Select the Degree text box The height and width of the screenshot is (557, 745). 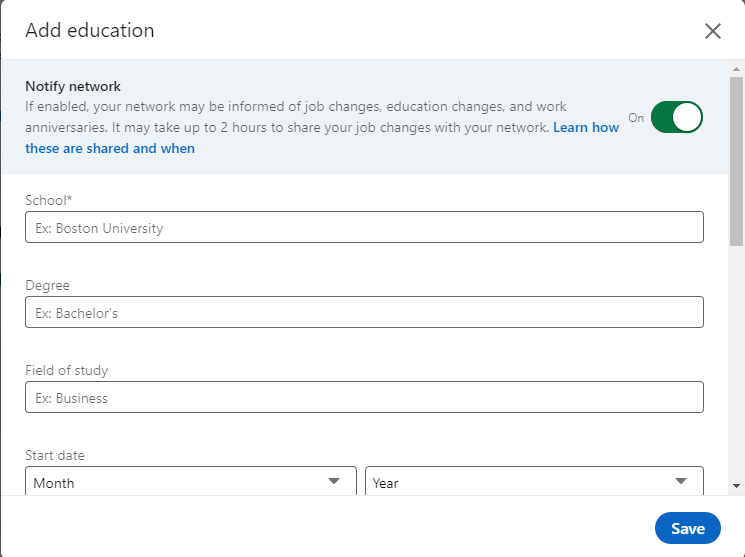(x=364, y=312)
